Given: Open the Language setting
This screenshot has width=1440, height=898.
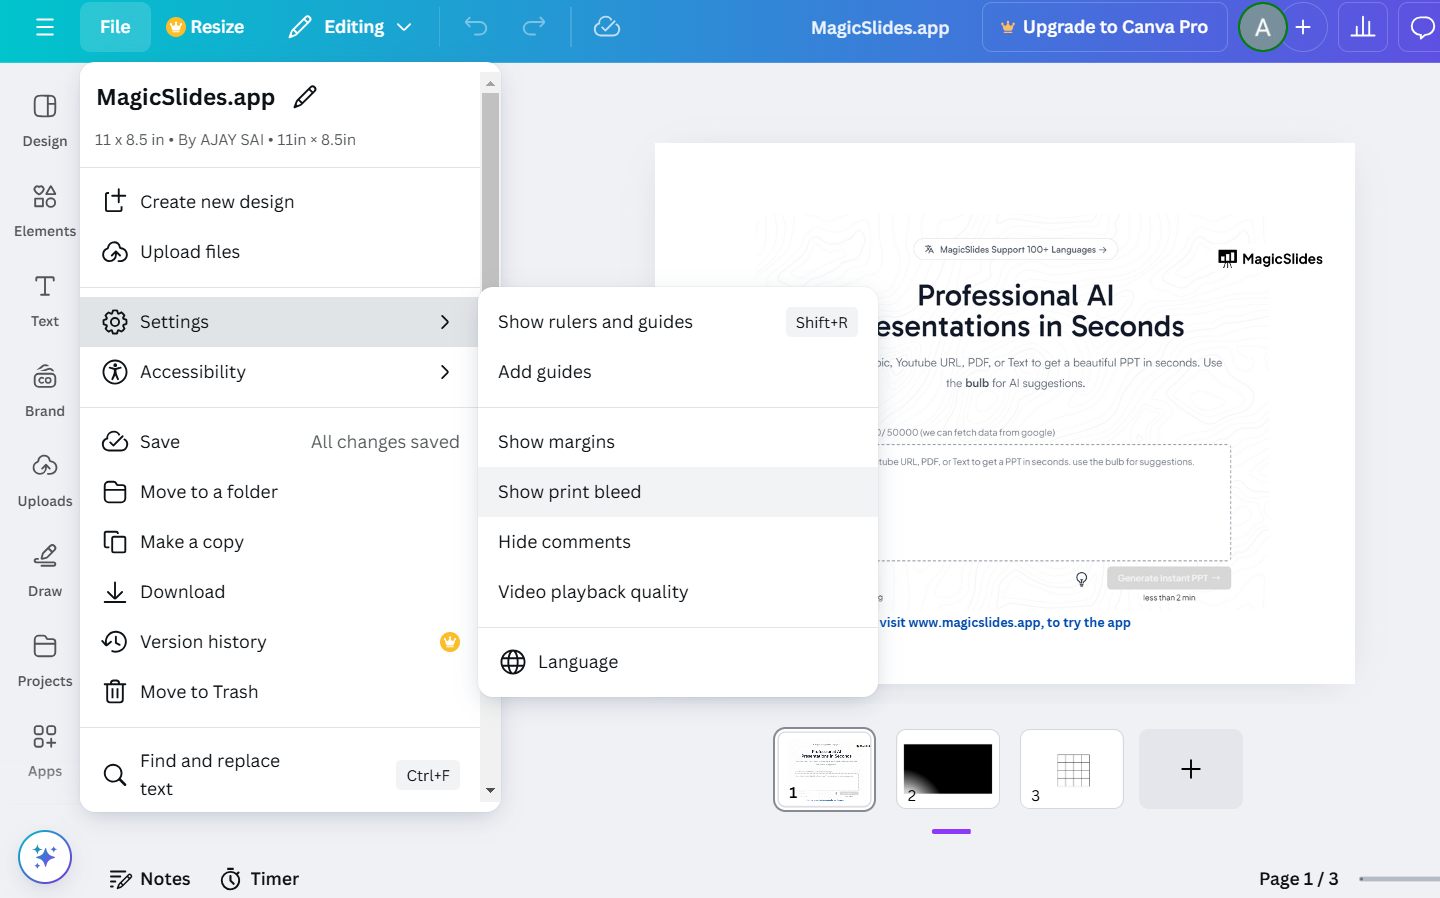Looking at the screenshot, I should [x=678, y=662].
